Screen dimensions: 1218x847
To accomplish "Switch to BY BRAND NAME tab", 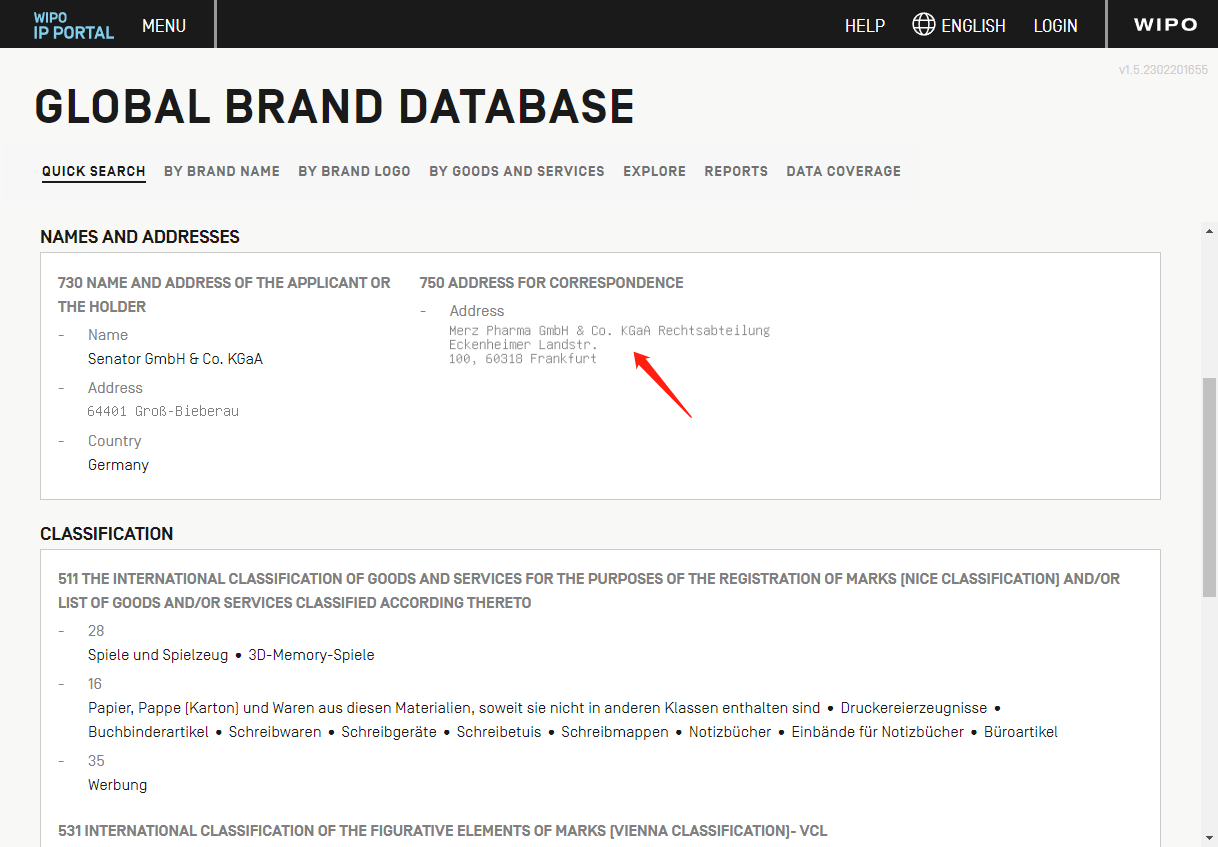I will point(222,171).
